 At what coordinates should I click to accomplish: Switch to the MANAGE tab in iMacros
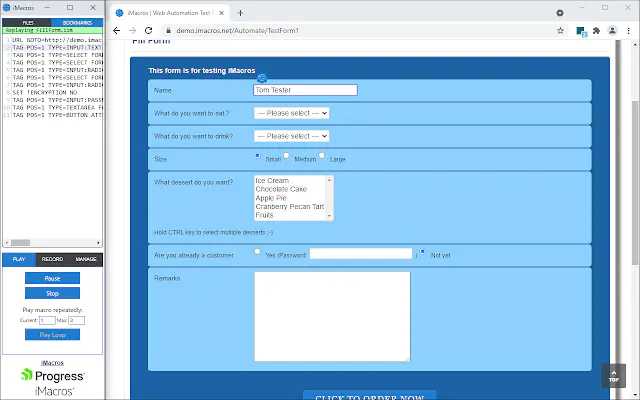pyautogui.click(x=86, y=259)
